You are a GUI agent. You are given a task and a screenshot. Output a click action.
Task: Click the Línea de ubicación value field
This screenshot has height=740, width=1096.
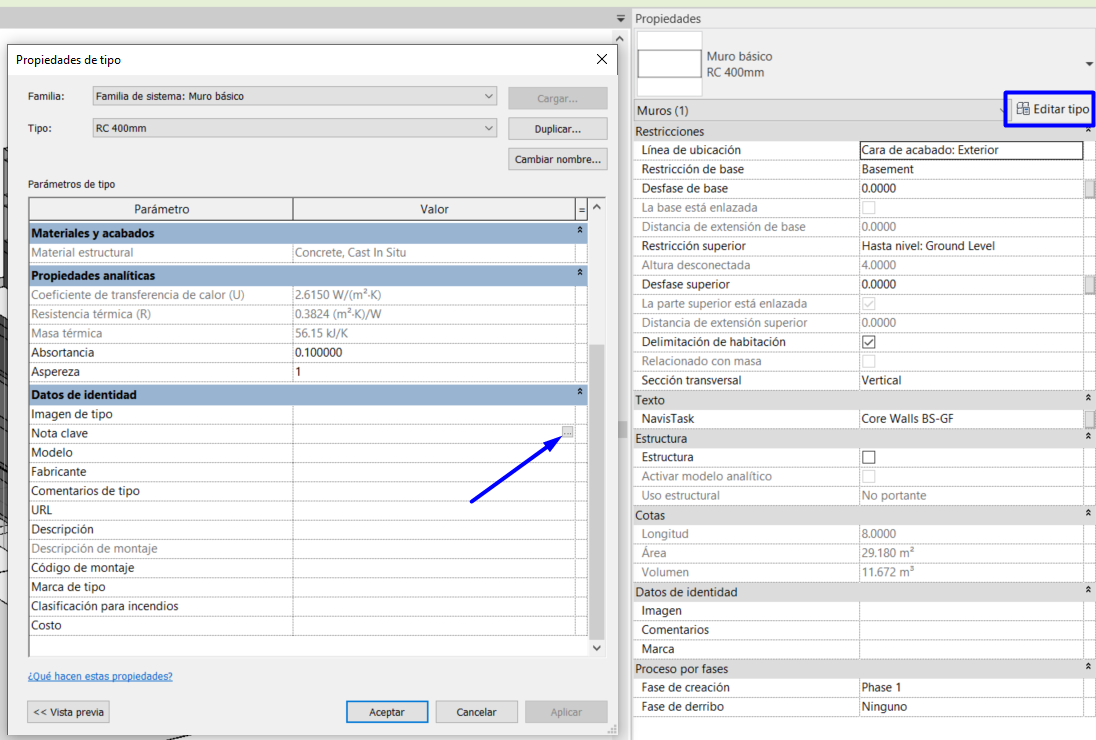pos(971,150)
